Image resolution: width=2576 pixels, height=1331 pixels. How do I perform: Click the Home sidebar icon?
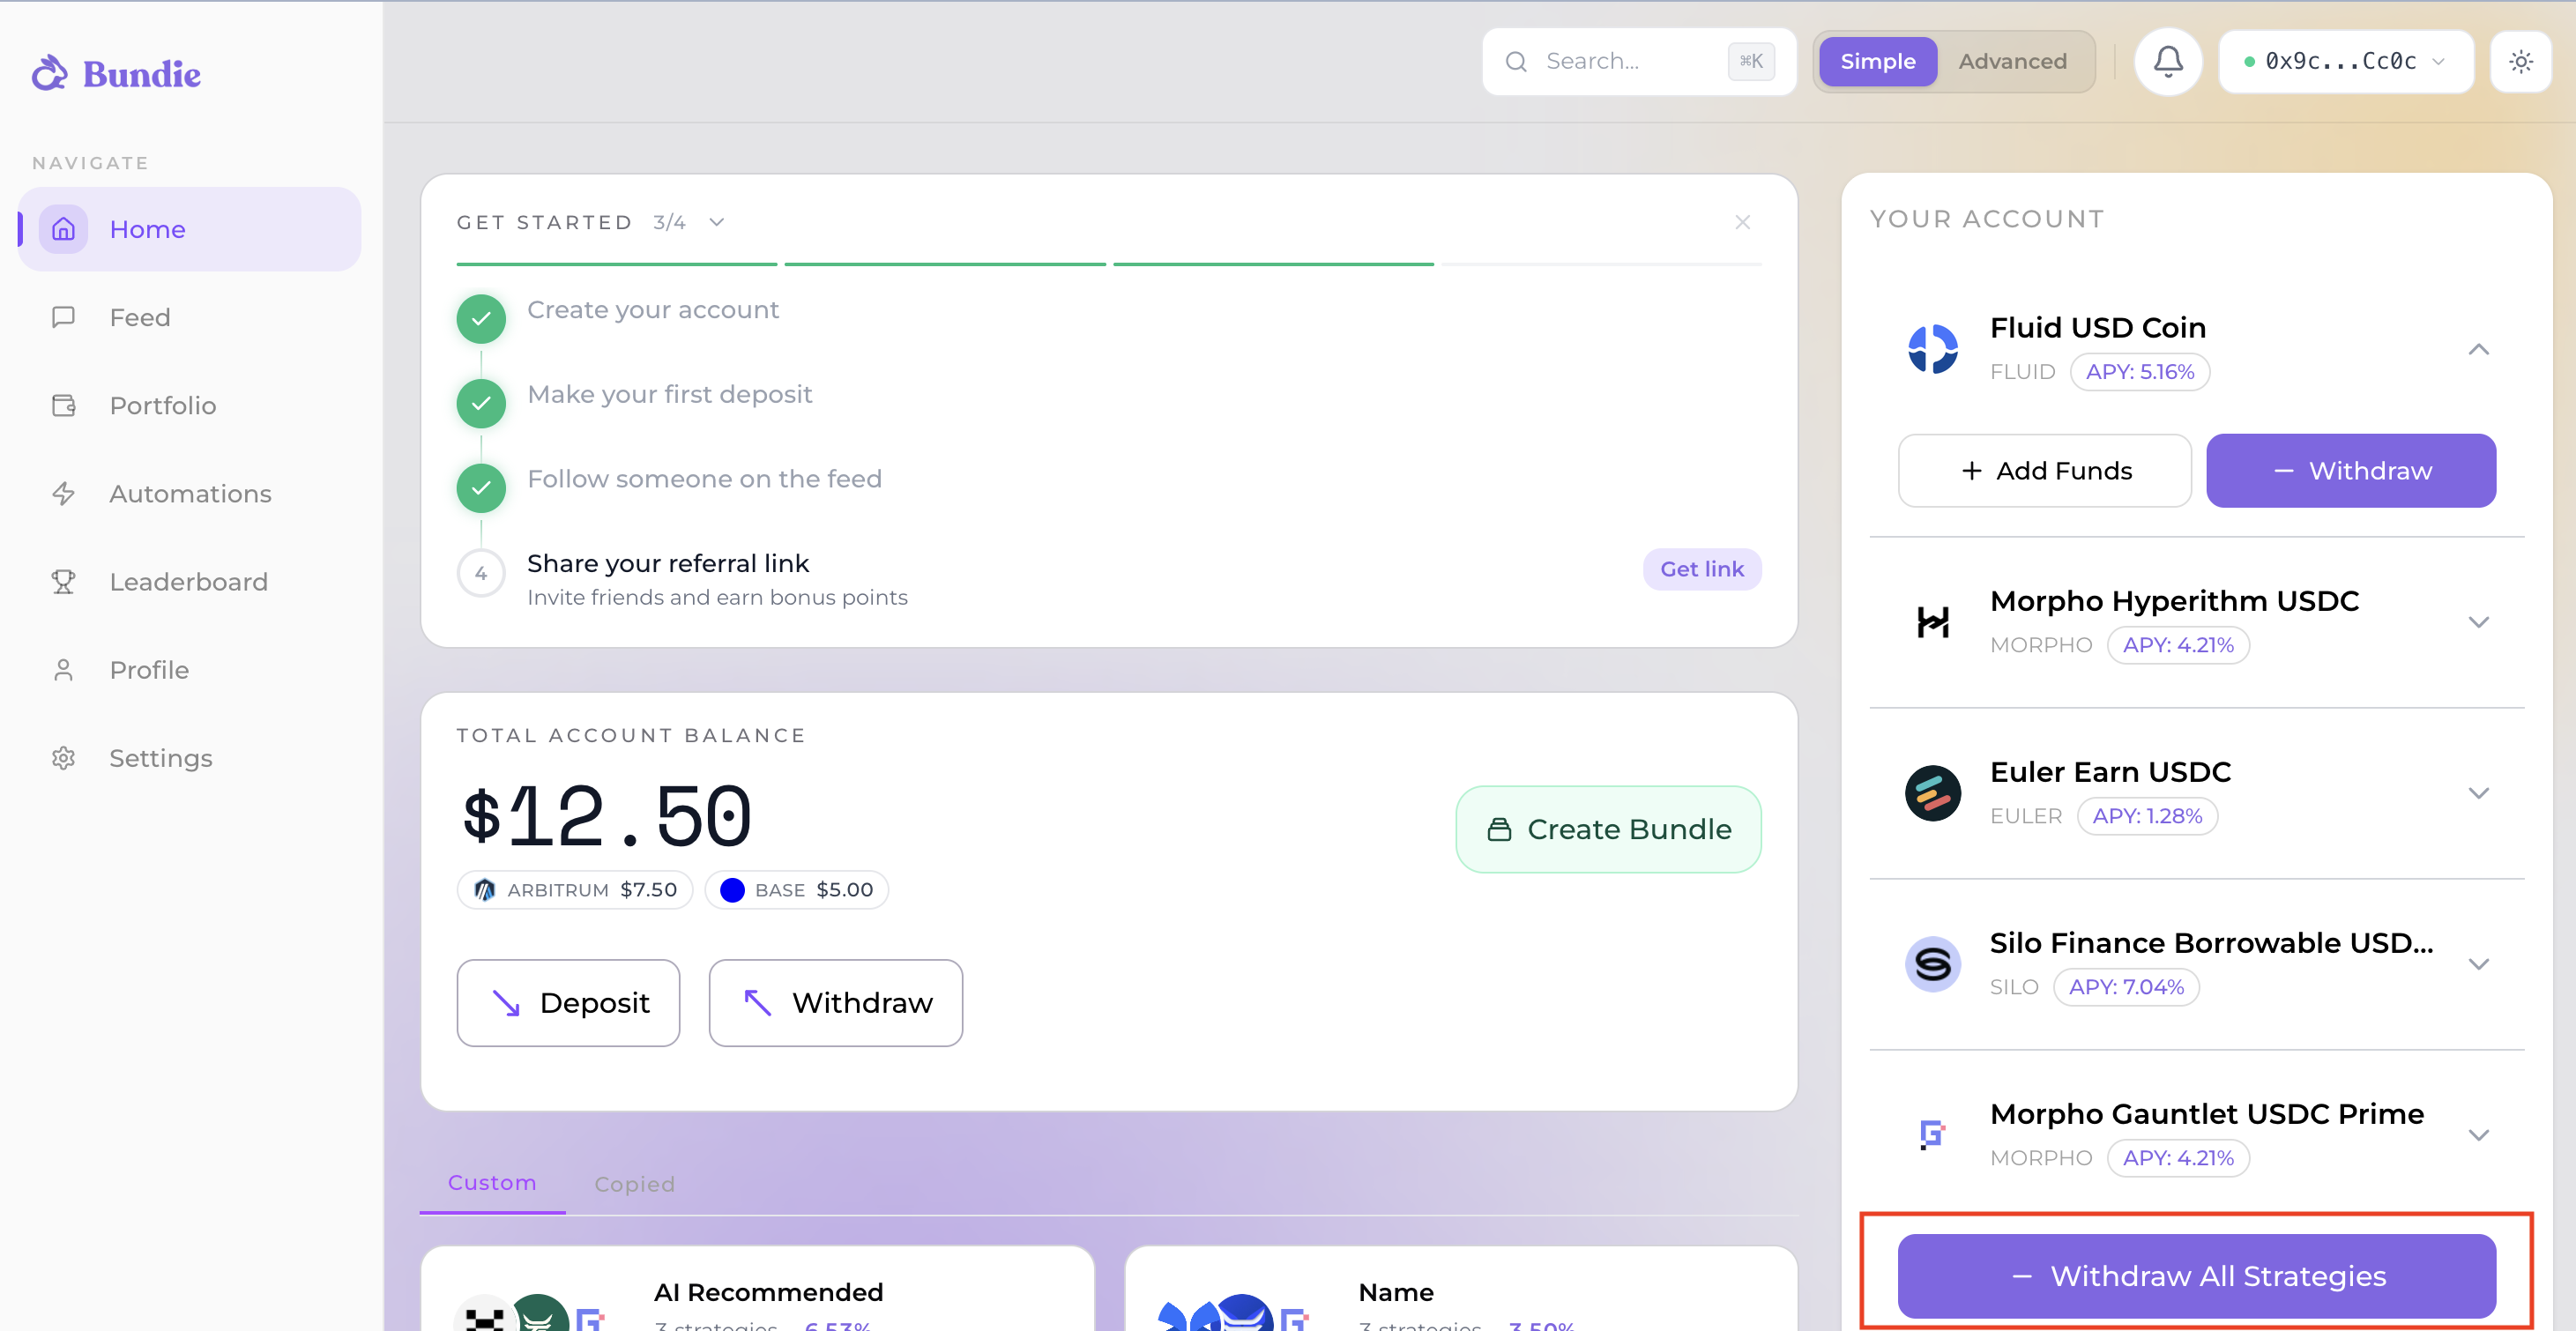coord(63,229)
